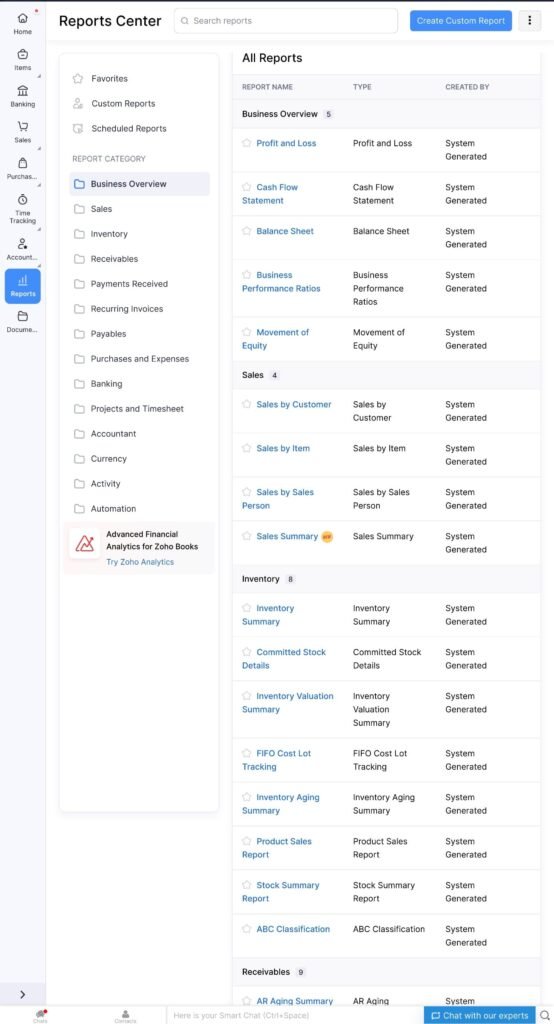
Task: Mark Sales by Item as favorite
Action: 246,448
